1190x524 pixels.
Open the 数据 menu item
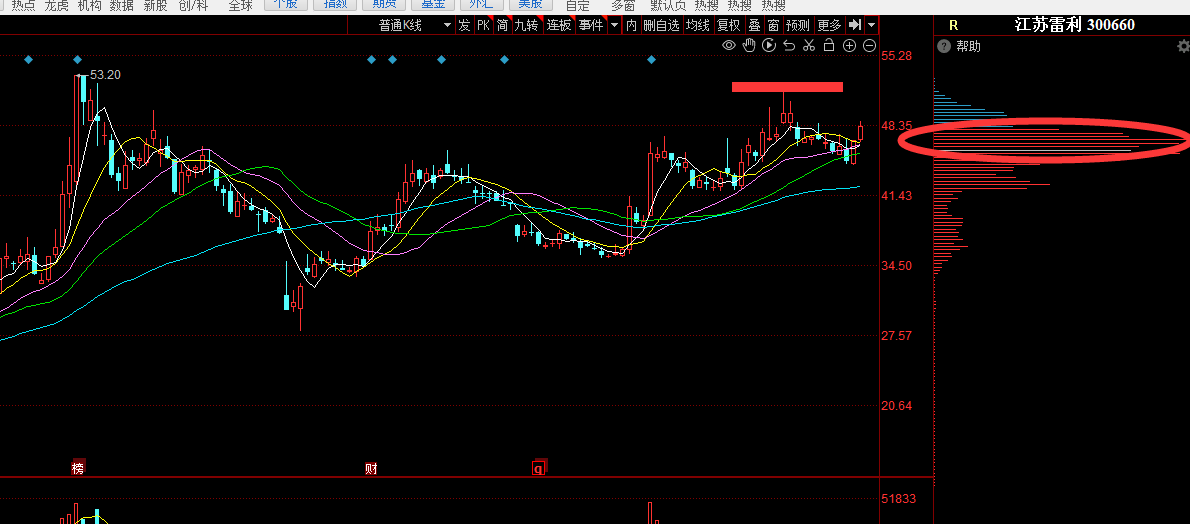point(122,5)
